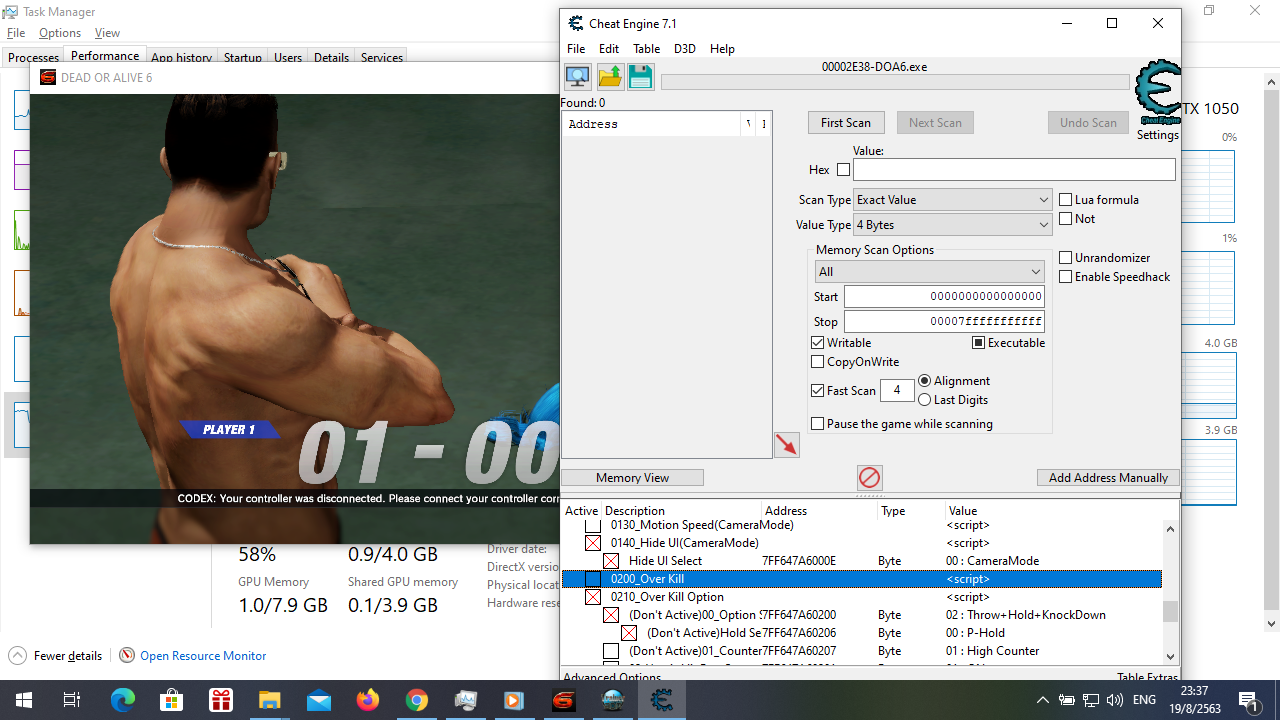Open the Help menu in Cheat Engine
This screenshot has width=1280, height=720.
722,49
